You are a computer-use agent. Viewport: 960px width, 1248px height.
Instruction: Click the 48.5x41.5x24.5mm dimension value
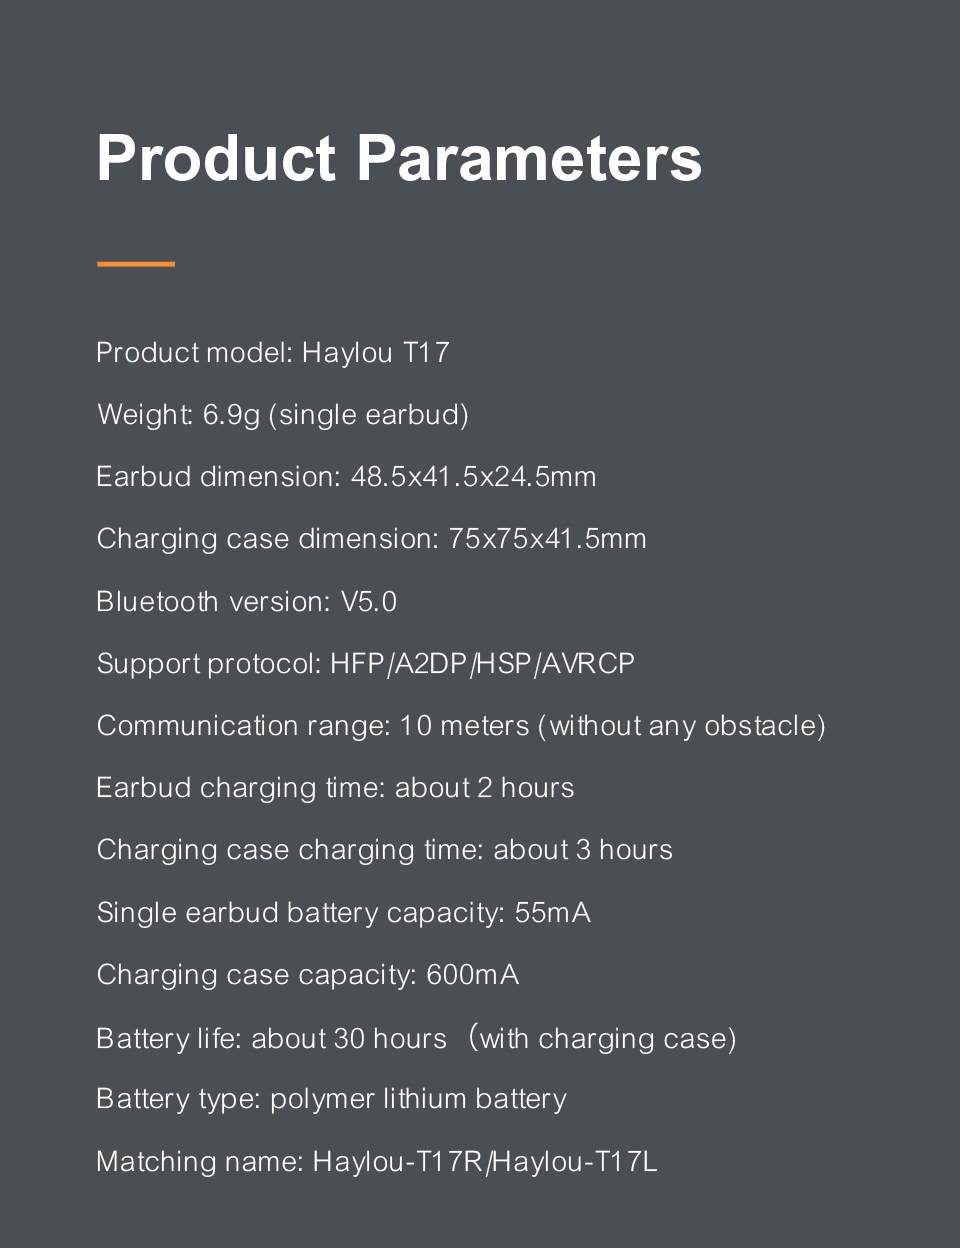473,476
